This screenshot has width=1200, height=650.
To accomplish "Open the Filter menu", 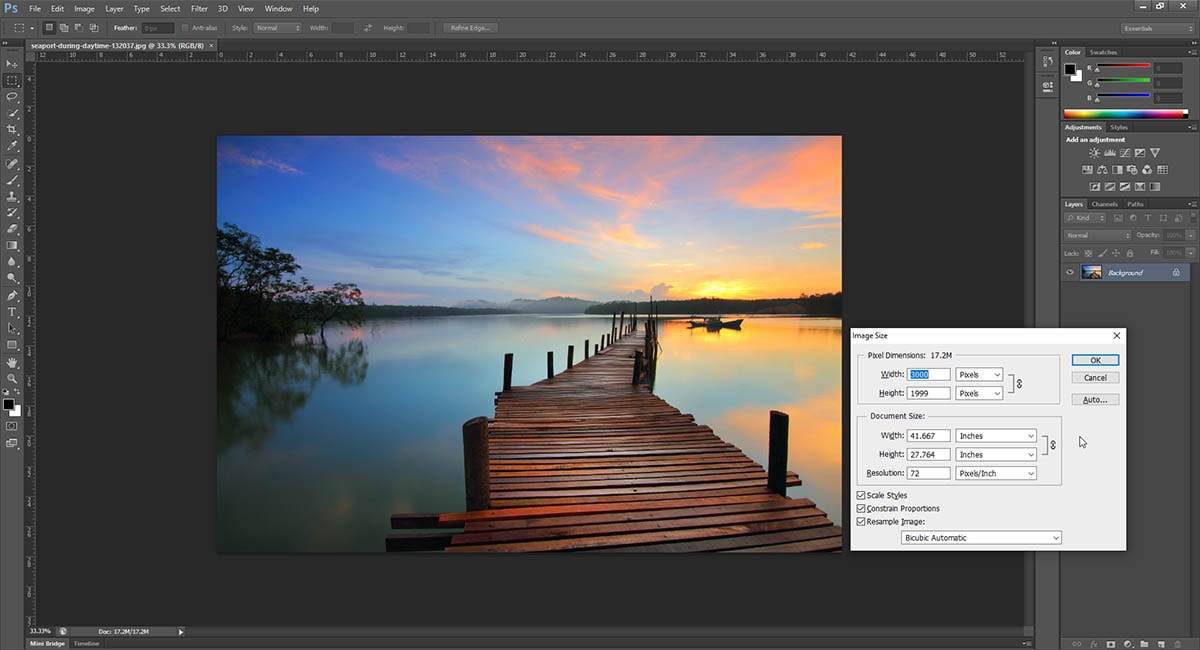I will pos(200,9).
